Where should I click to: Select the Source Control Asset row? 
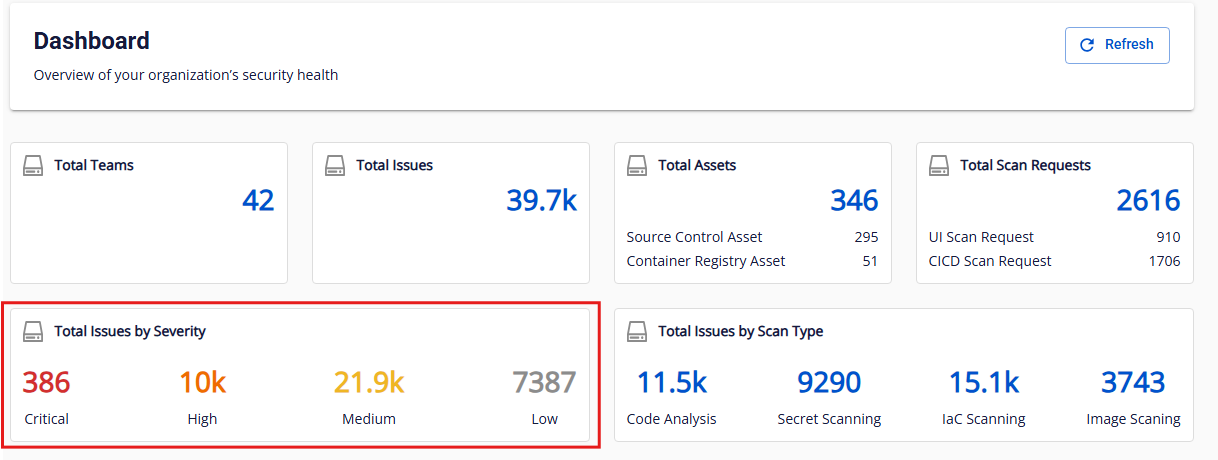pos(752,237)
